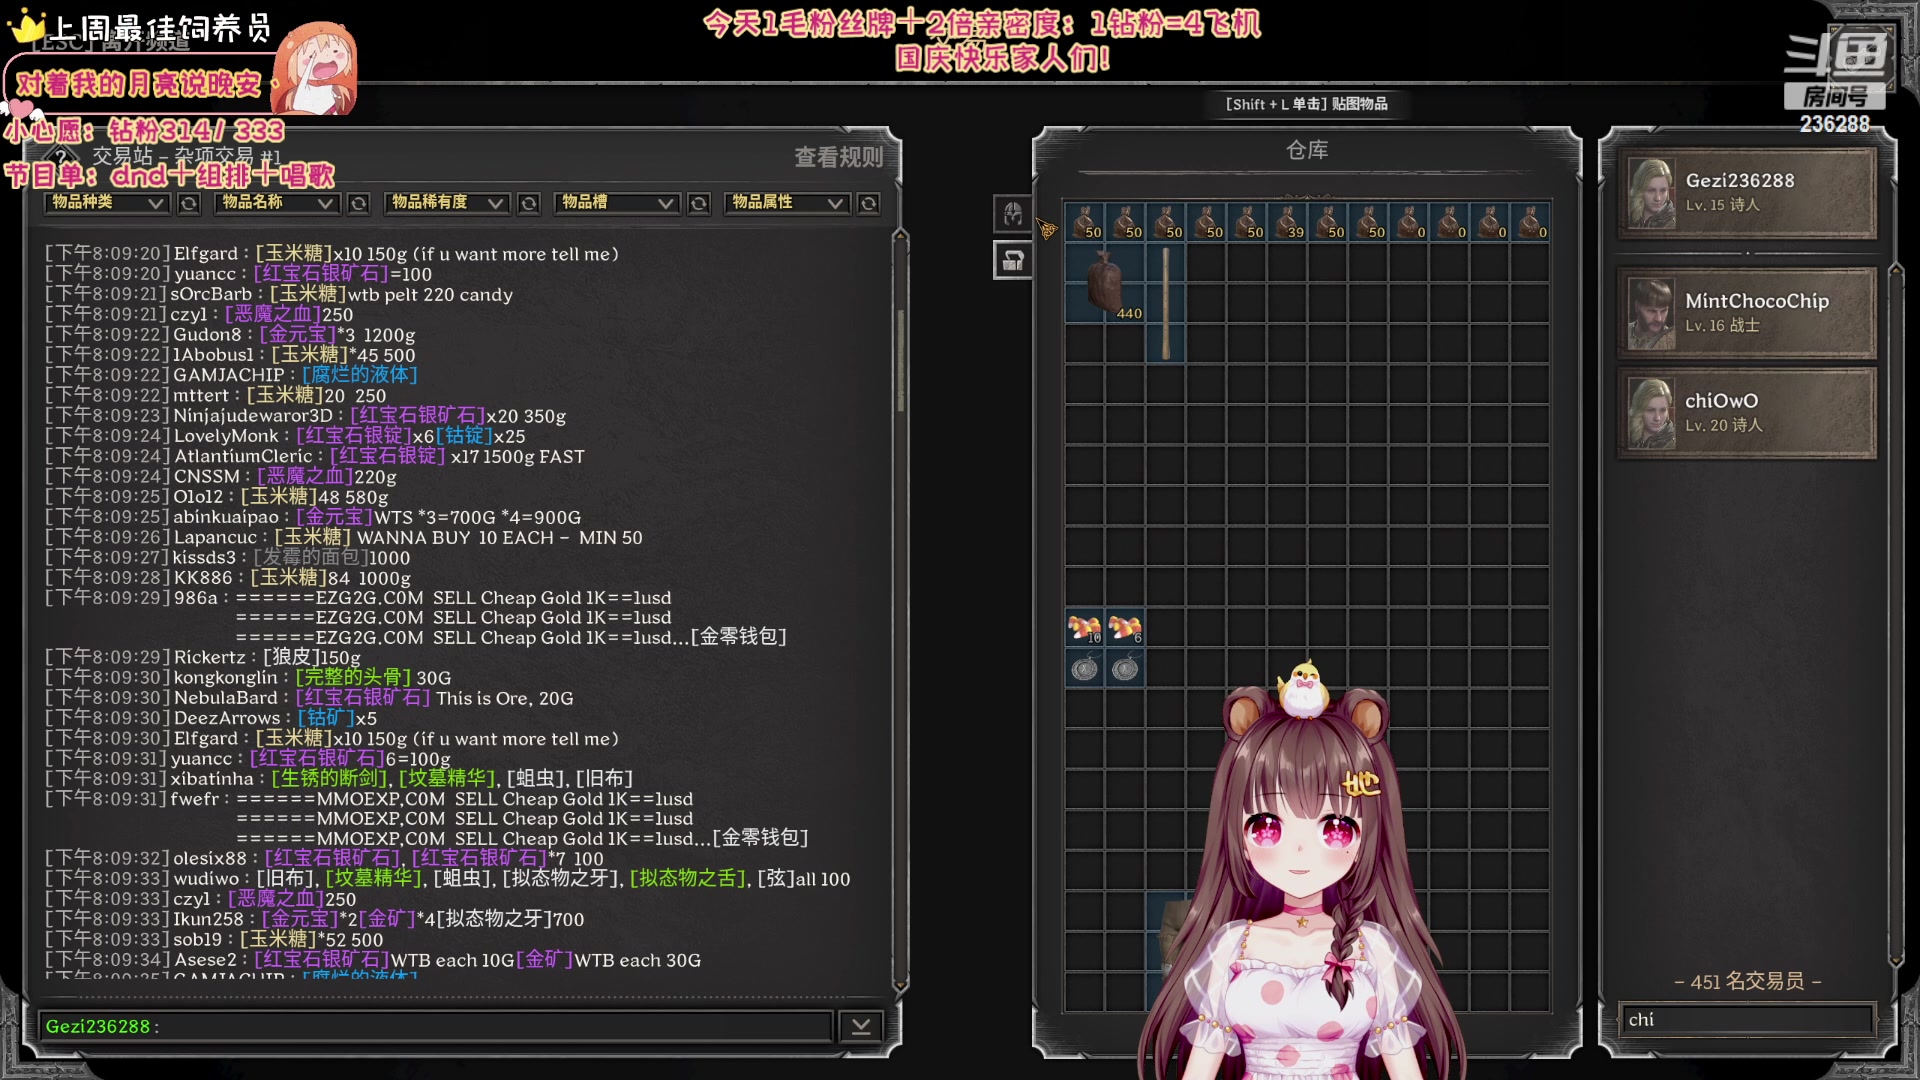Switch to the helmet equipment tab
The width and height of the screenshot is (1920, 1080).
click(1012, 213)
